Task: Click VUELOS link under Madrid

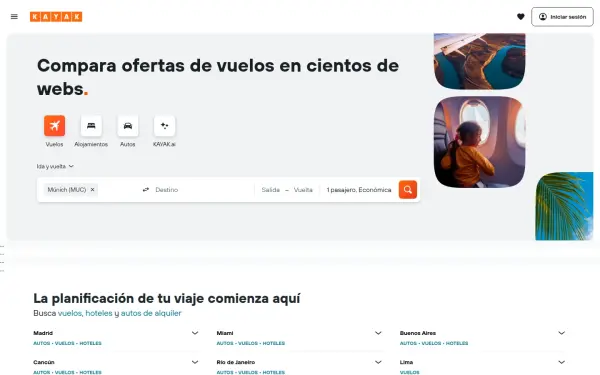Action: point(65,343)
